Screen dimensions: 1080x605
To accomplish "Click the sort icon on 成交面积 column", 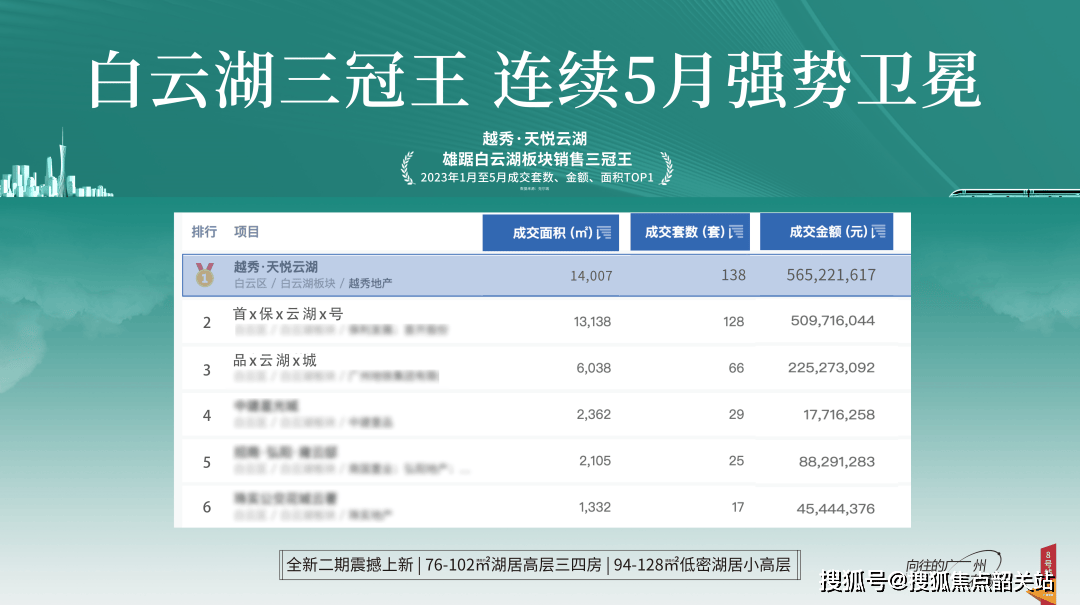I will 605,233.
